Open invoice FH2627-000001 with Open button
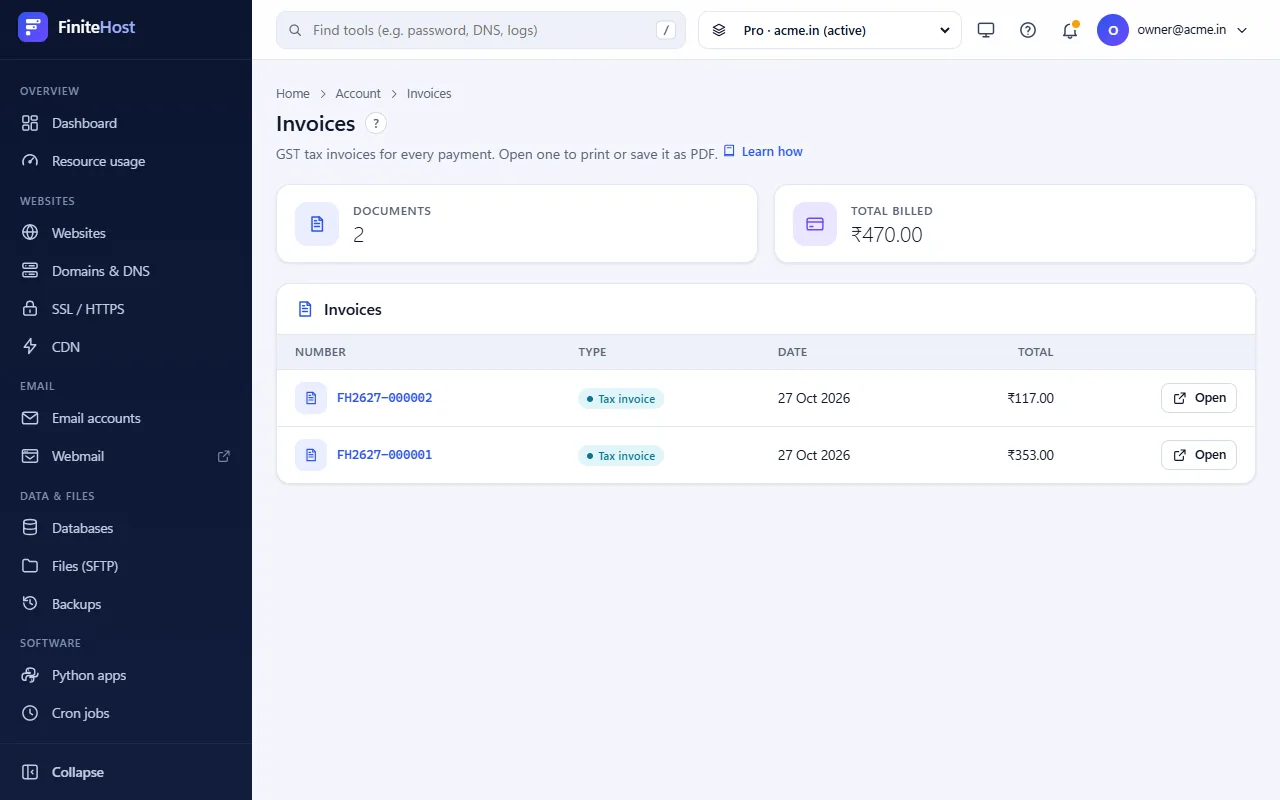Screen dimensions: 1280x800 click(1199, 455)
